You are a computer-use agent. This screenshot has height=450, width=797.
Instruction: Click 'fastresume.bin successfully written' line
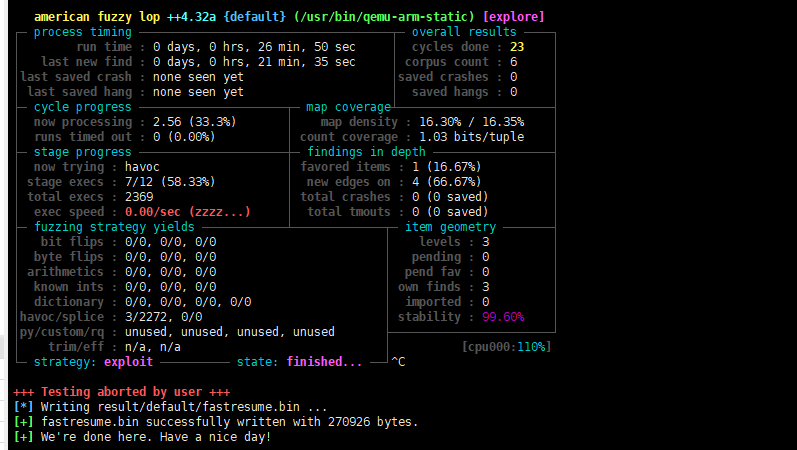230,422
